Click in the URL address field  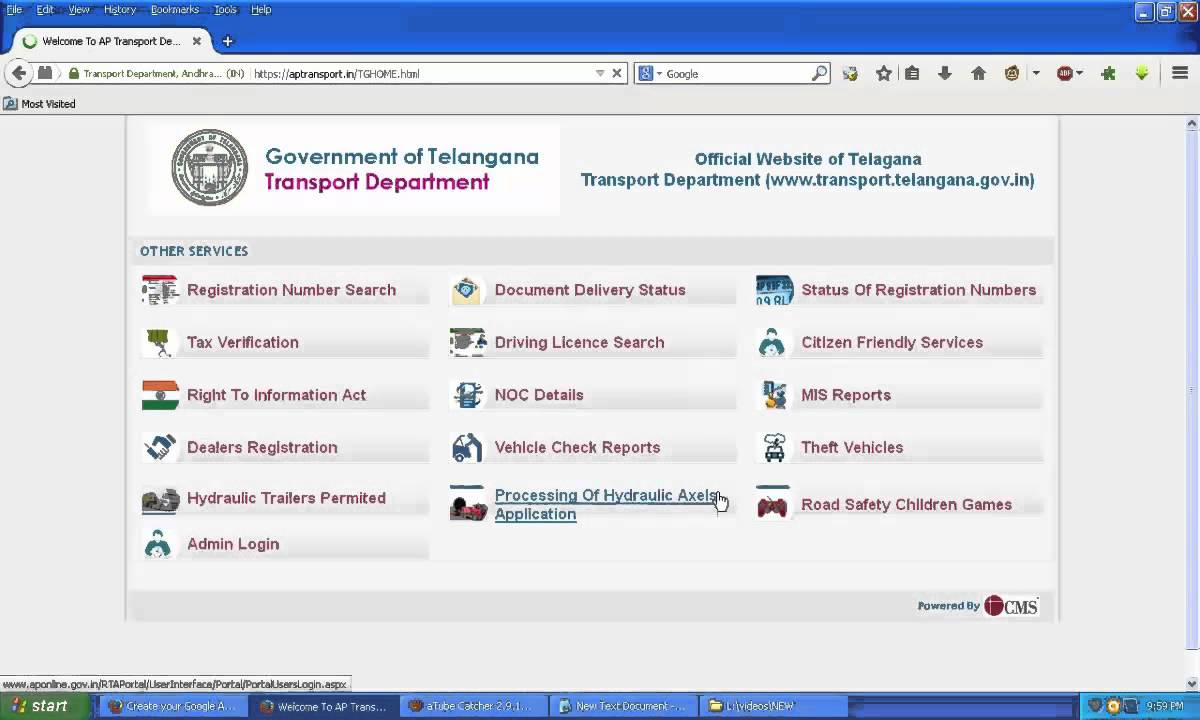pyautogui.click(x=420, y=73)
